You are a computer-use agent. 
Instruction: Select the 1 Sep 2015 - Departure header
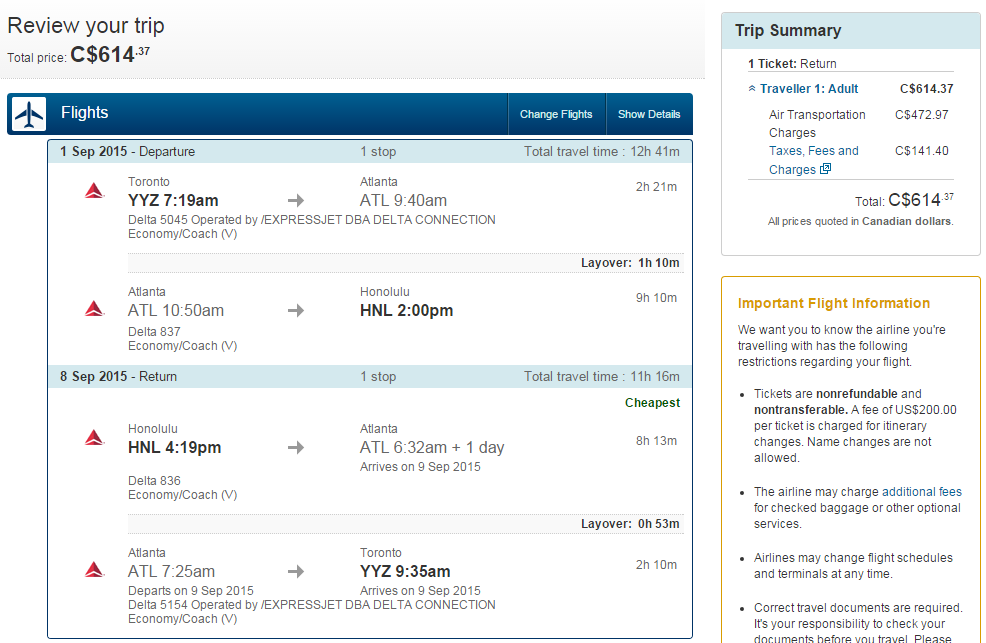[370, 151]
